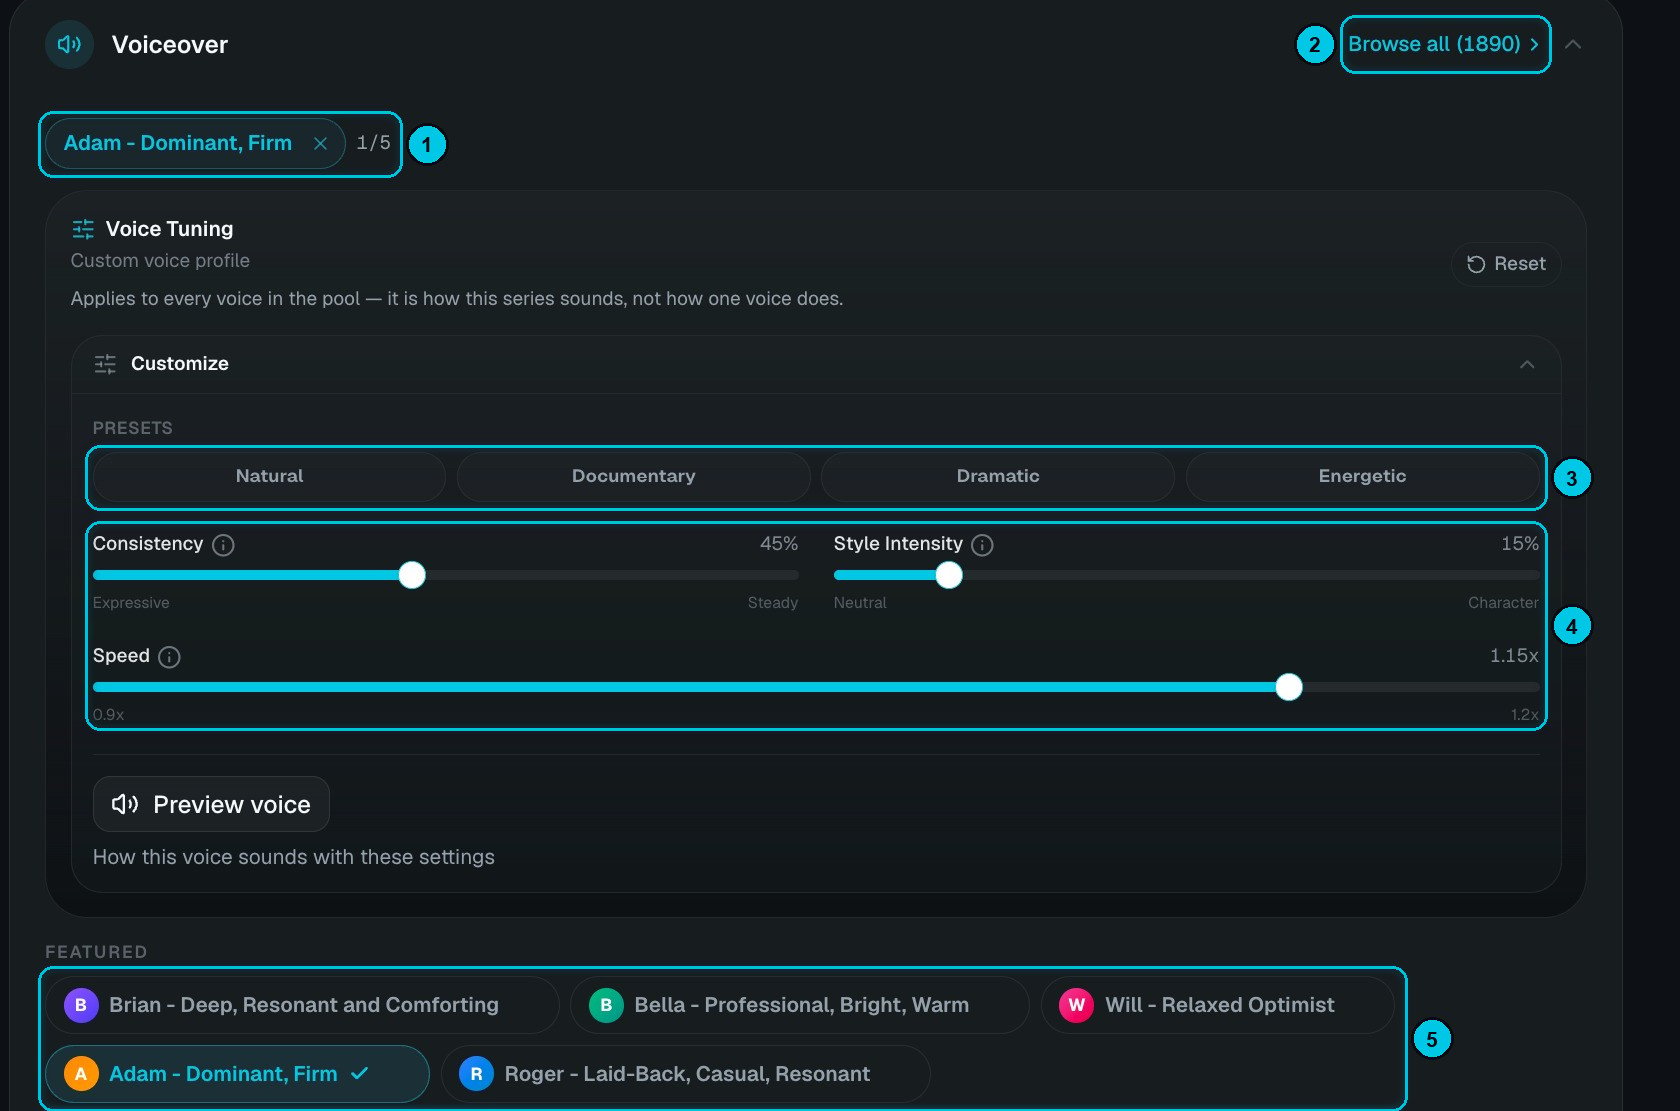This screenshot has height=1111, width=1680.
Task: Click the checkmark on Adam's featured voice
Action: (360, 1073)
